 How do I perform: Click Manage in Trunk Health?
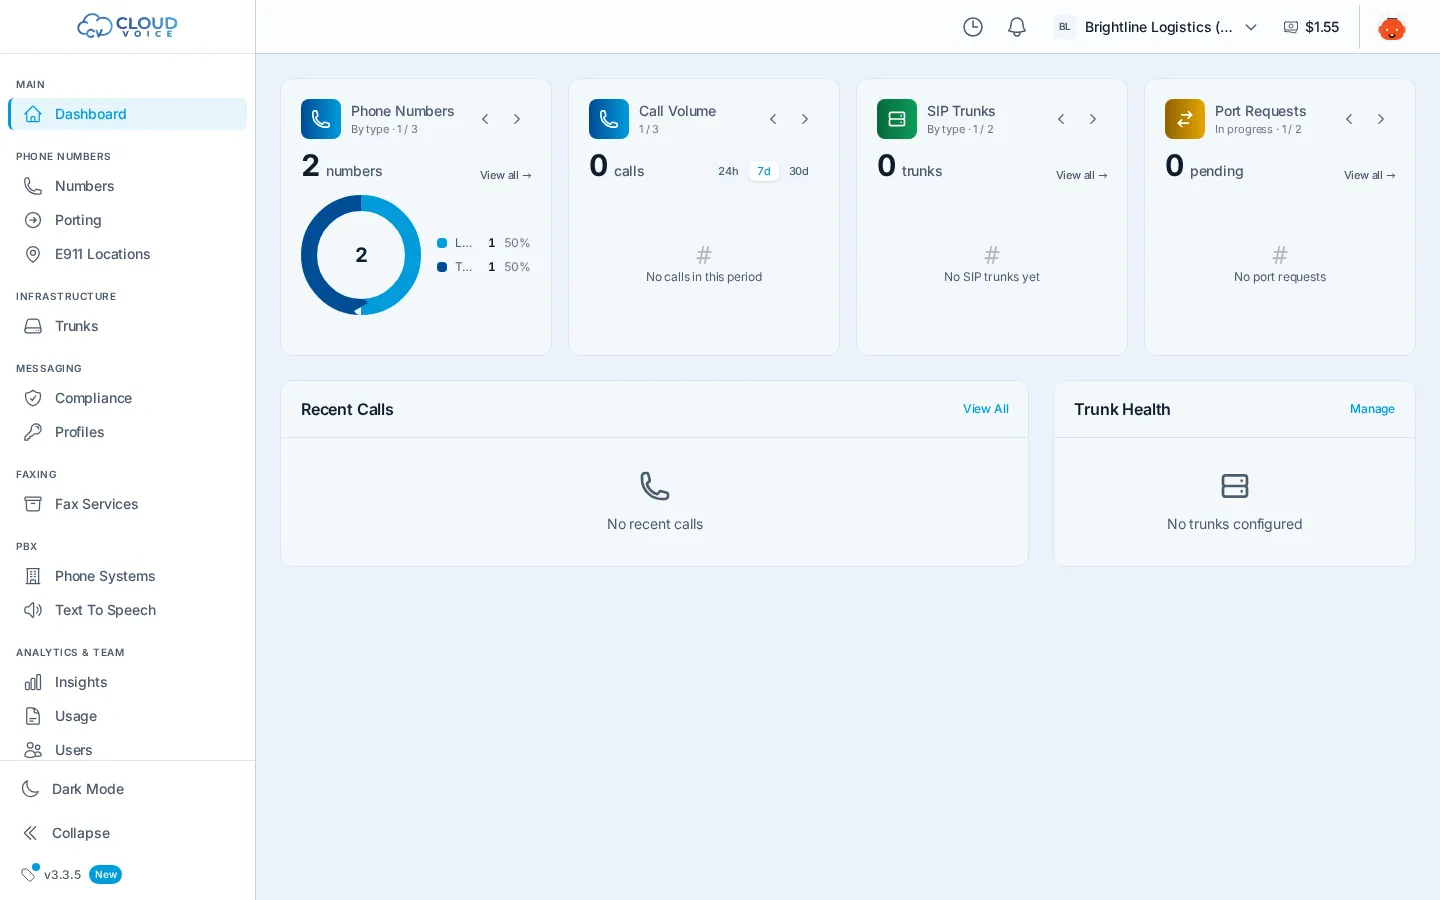tap(1372, 409)
